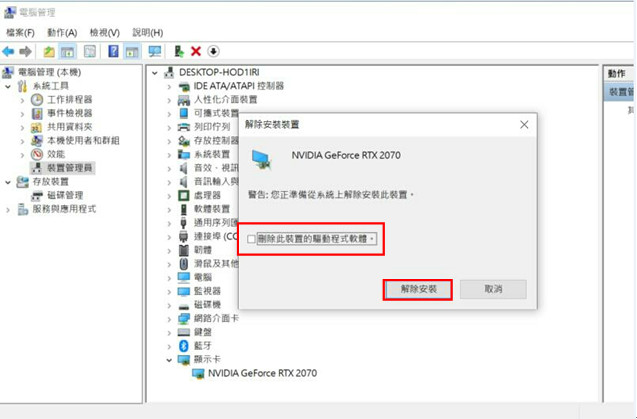
Task: Click the 處理器 device category icon
Action: click(184, 195)
